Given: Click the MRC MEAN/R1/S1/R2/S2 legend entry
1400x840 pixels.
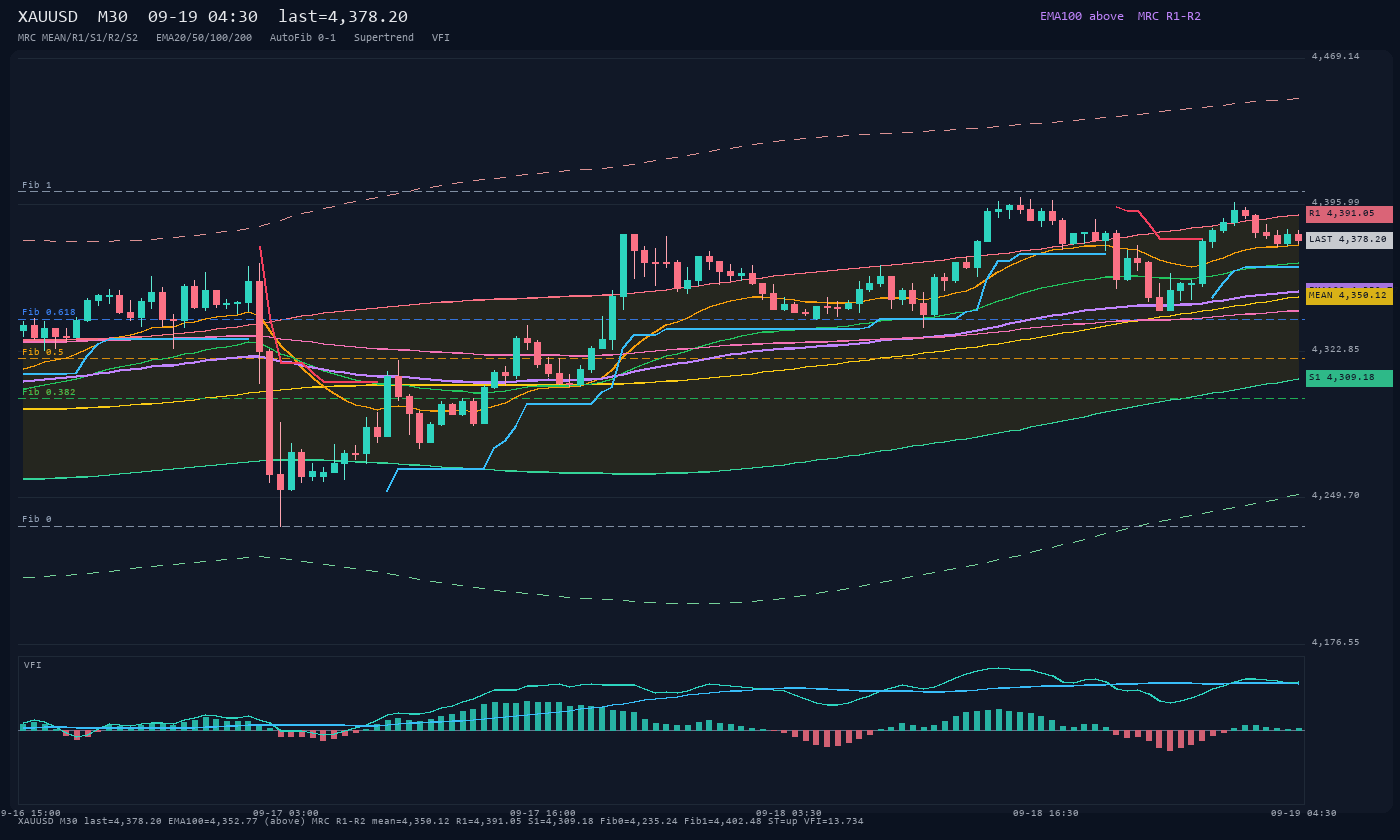Looking at the screenshot, I should [x=78, y=37].
